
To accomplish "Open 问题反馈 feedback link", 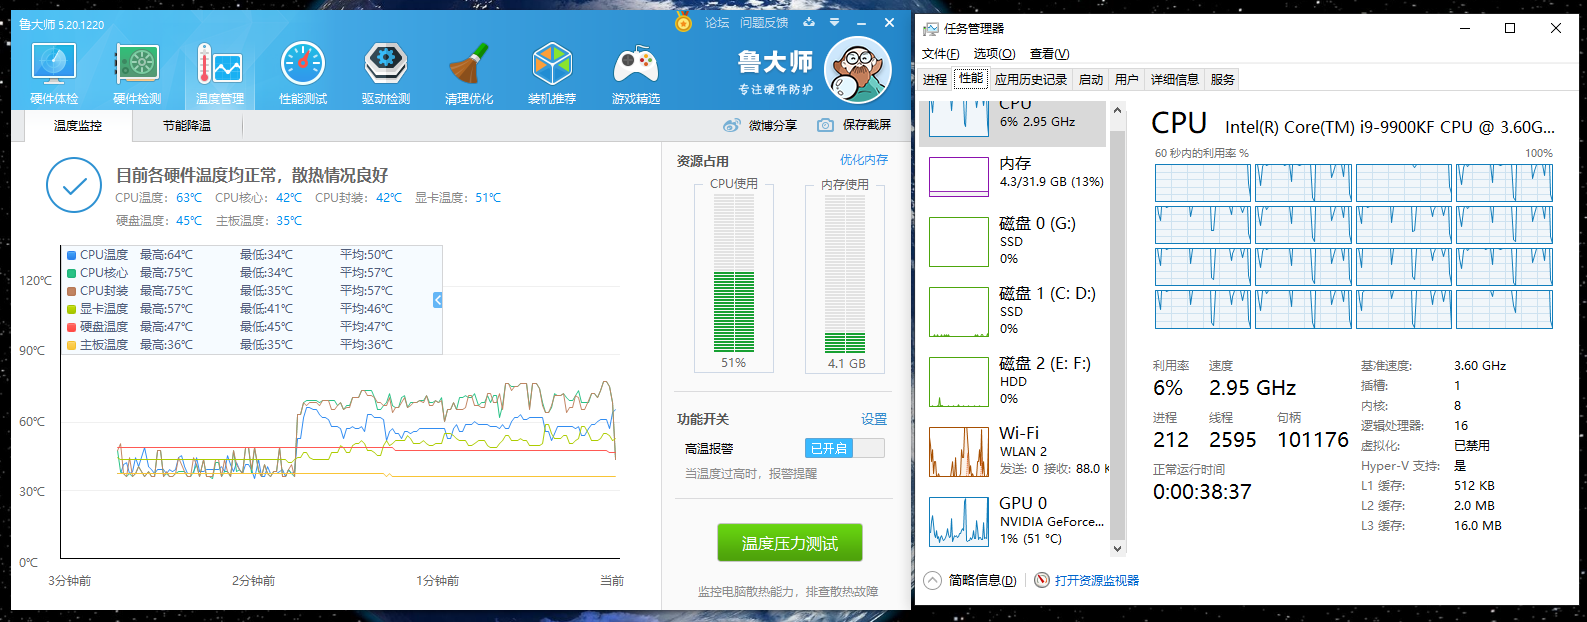I will tap(764, 22).
